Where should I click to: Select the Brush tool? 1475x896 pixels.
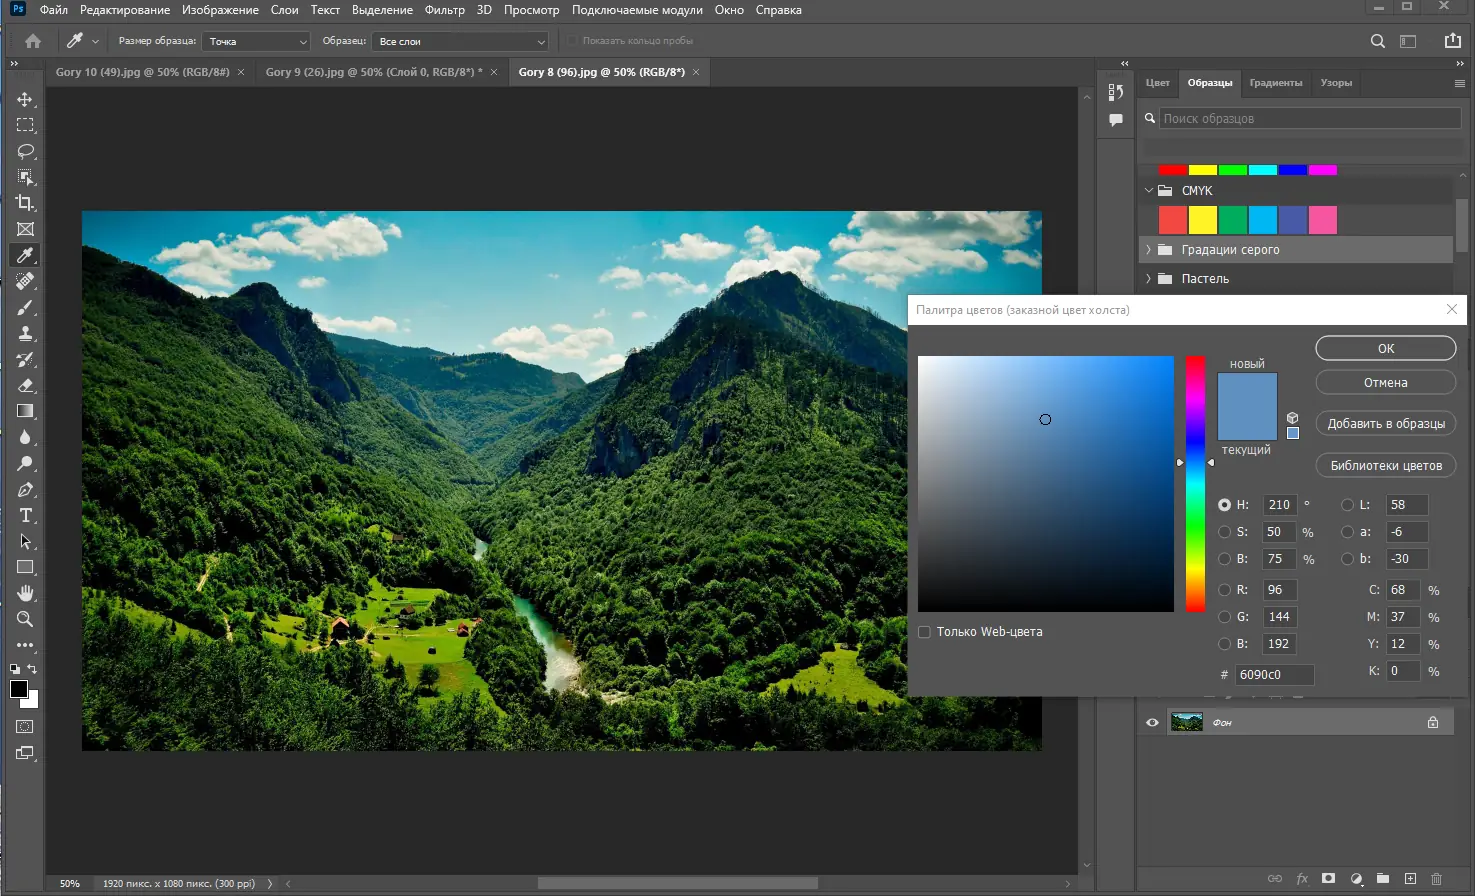point(26,307)
